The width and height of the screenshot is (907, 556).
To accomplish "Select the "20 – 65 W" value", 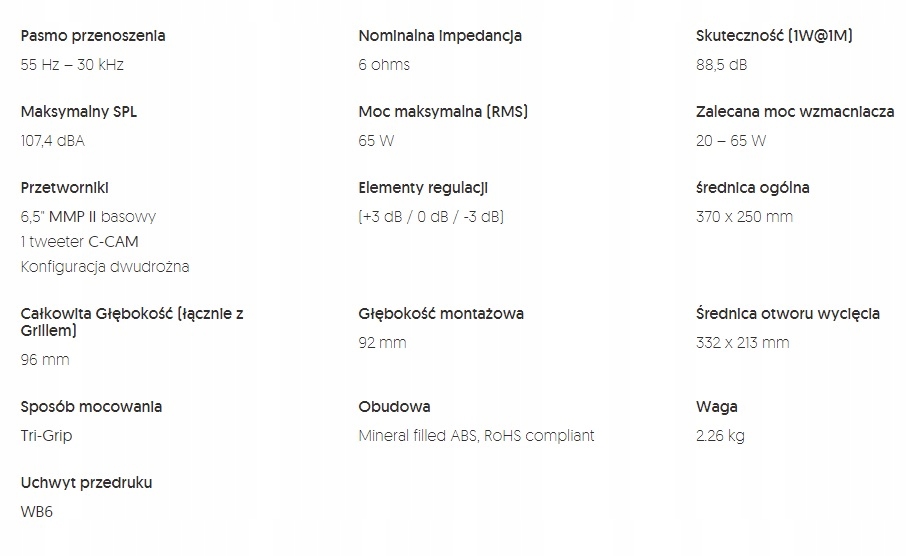I will coord(731,141).
